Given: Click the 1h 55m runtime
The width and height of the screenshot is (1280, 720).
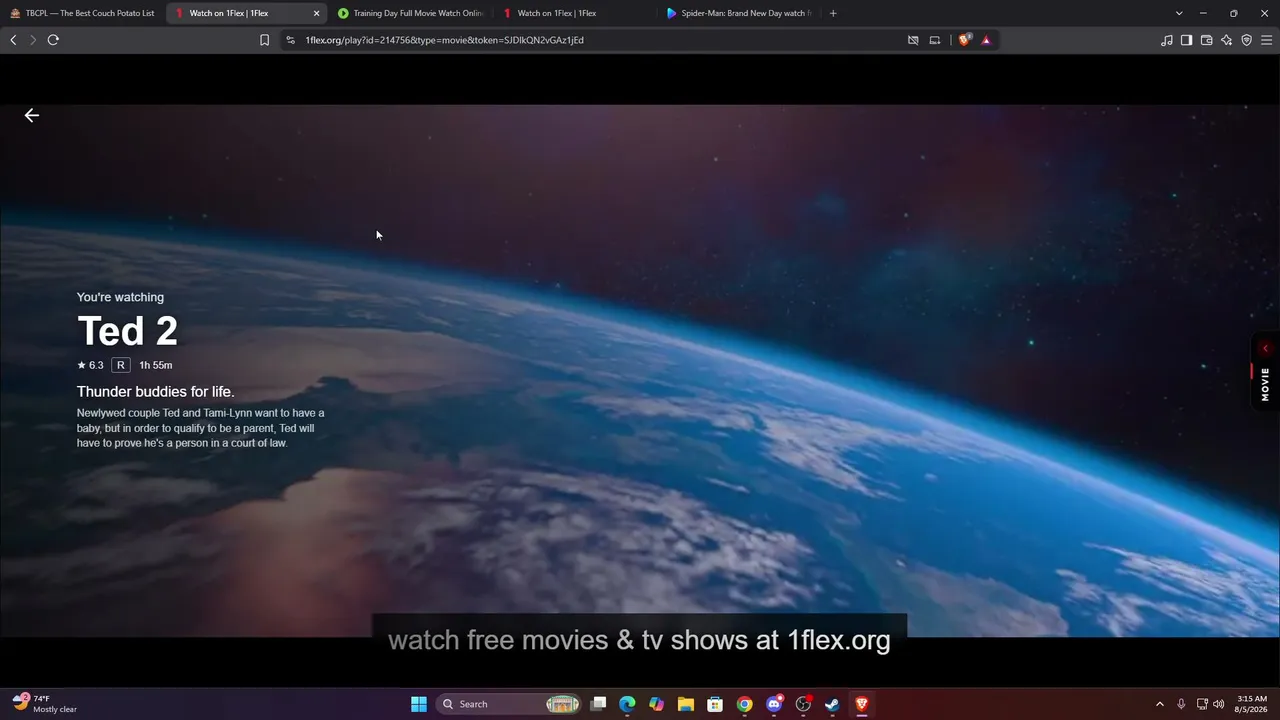Looking at the screenshot, I should (x=156, y=365).
